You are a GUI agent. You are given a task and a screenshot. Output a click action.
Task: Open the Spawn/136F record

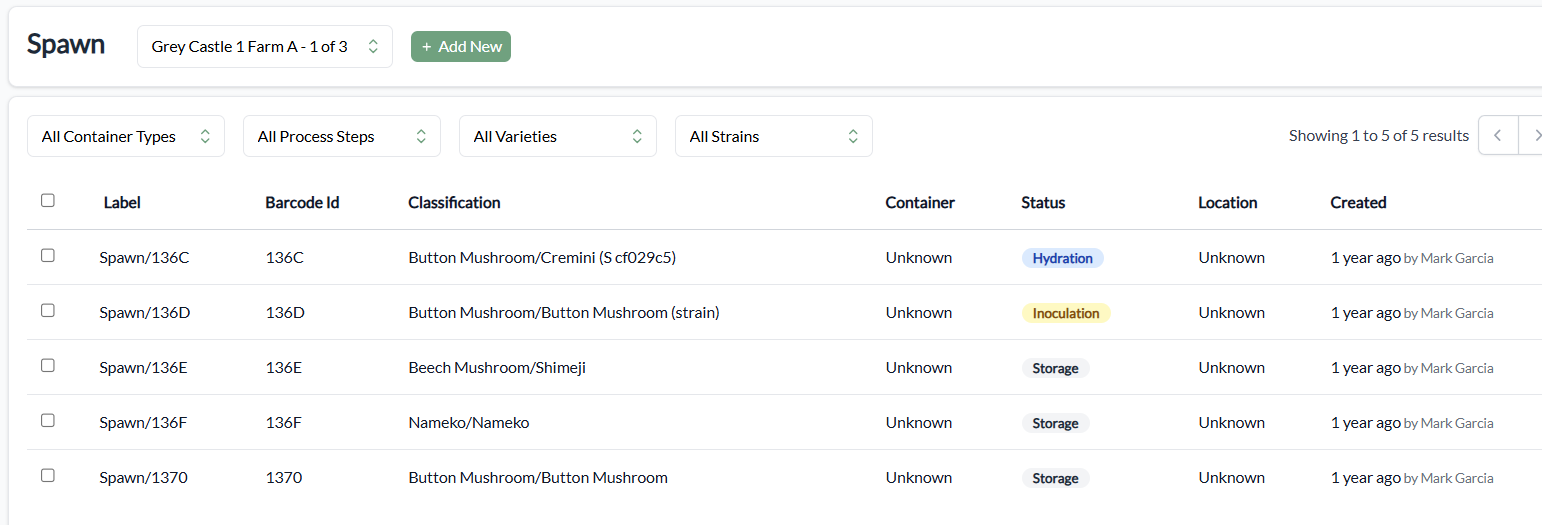(143, 423)
